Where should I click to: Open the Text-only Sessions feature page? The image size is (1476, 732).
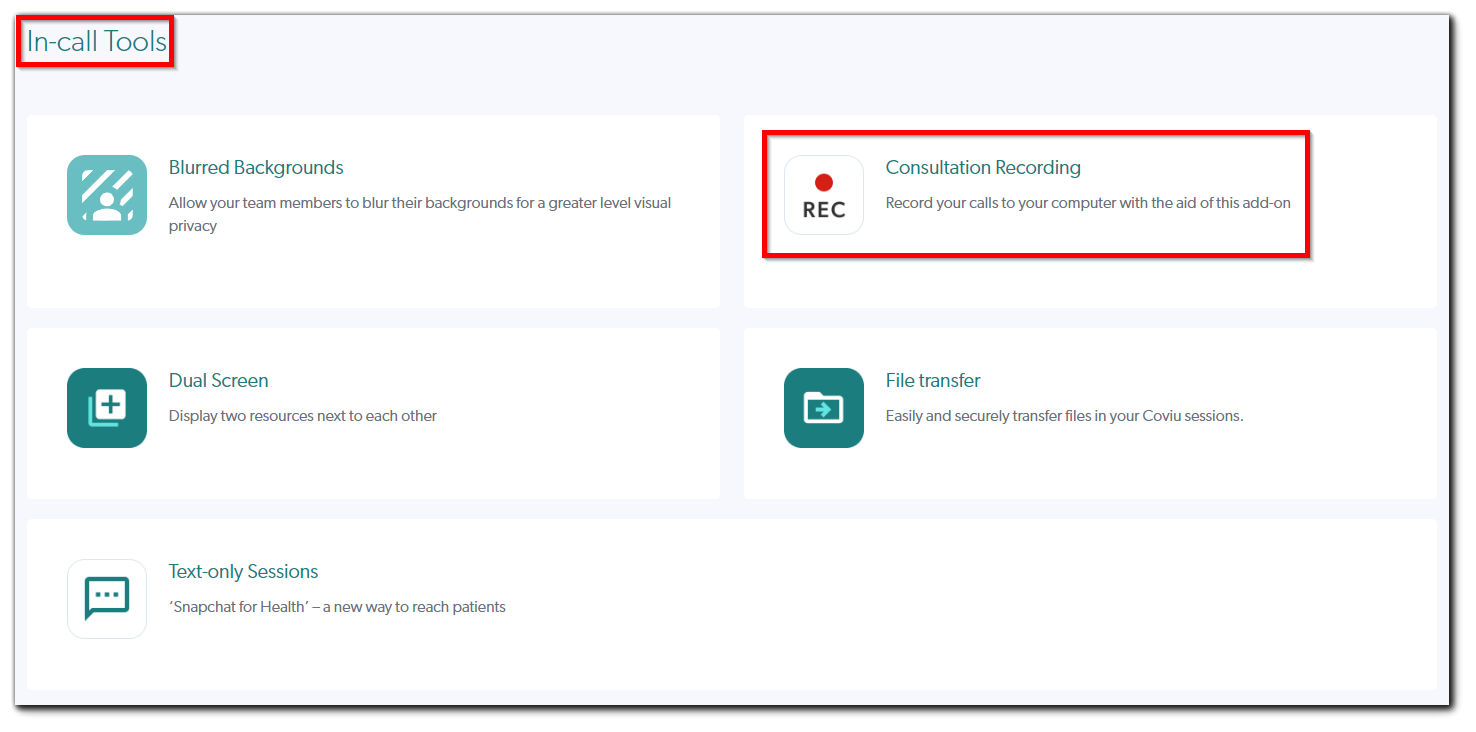(x=243, y=571)
